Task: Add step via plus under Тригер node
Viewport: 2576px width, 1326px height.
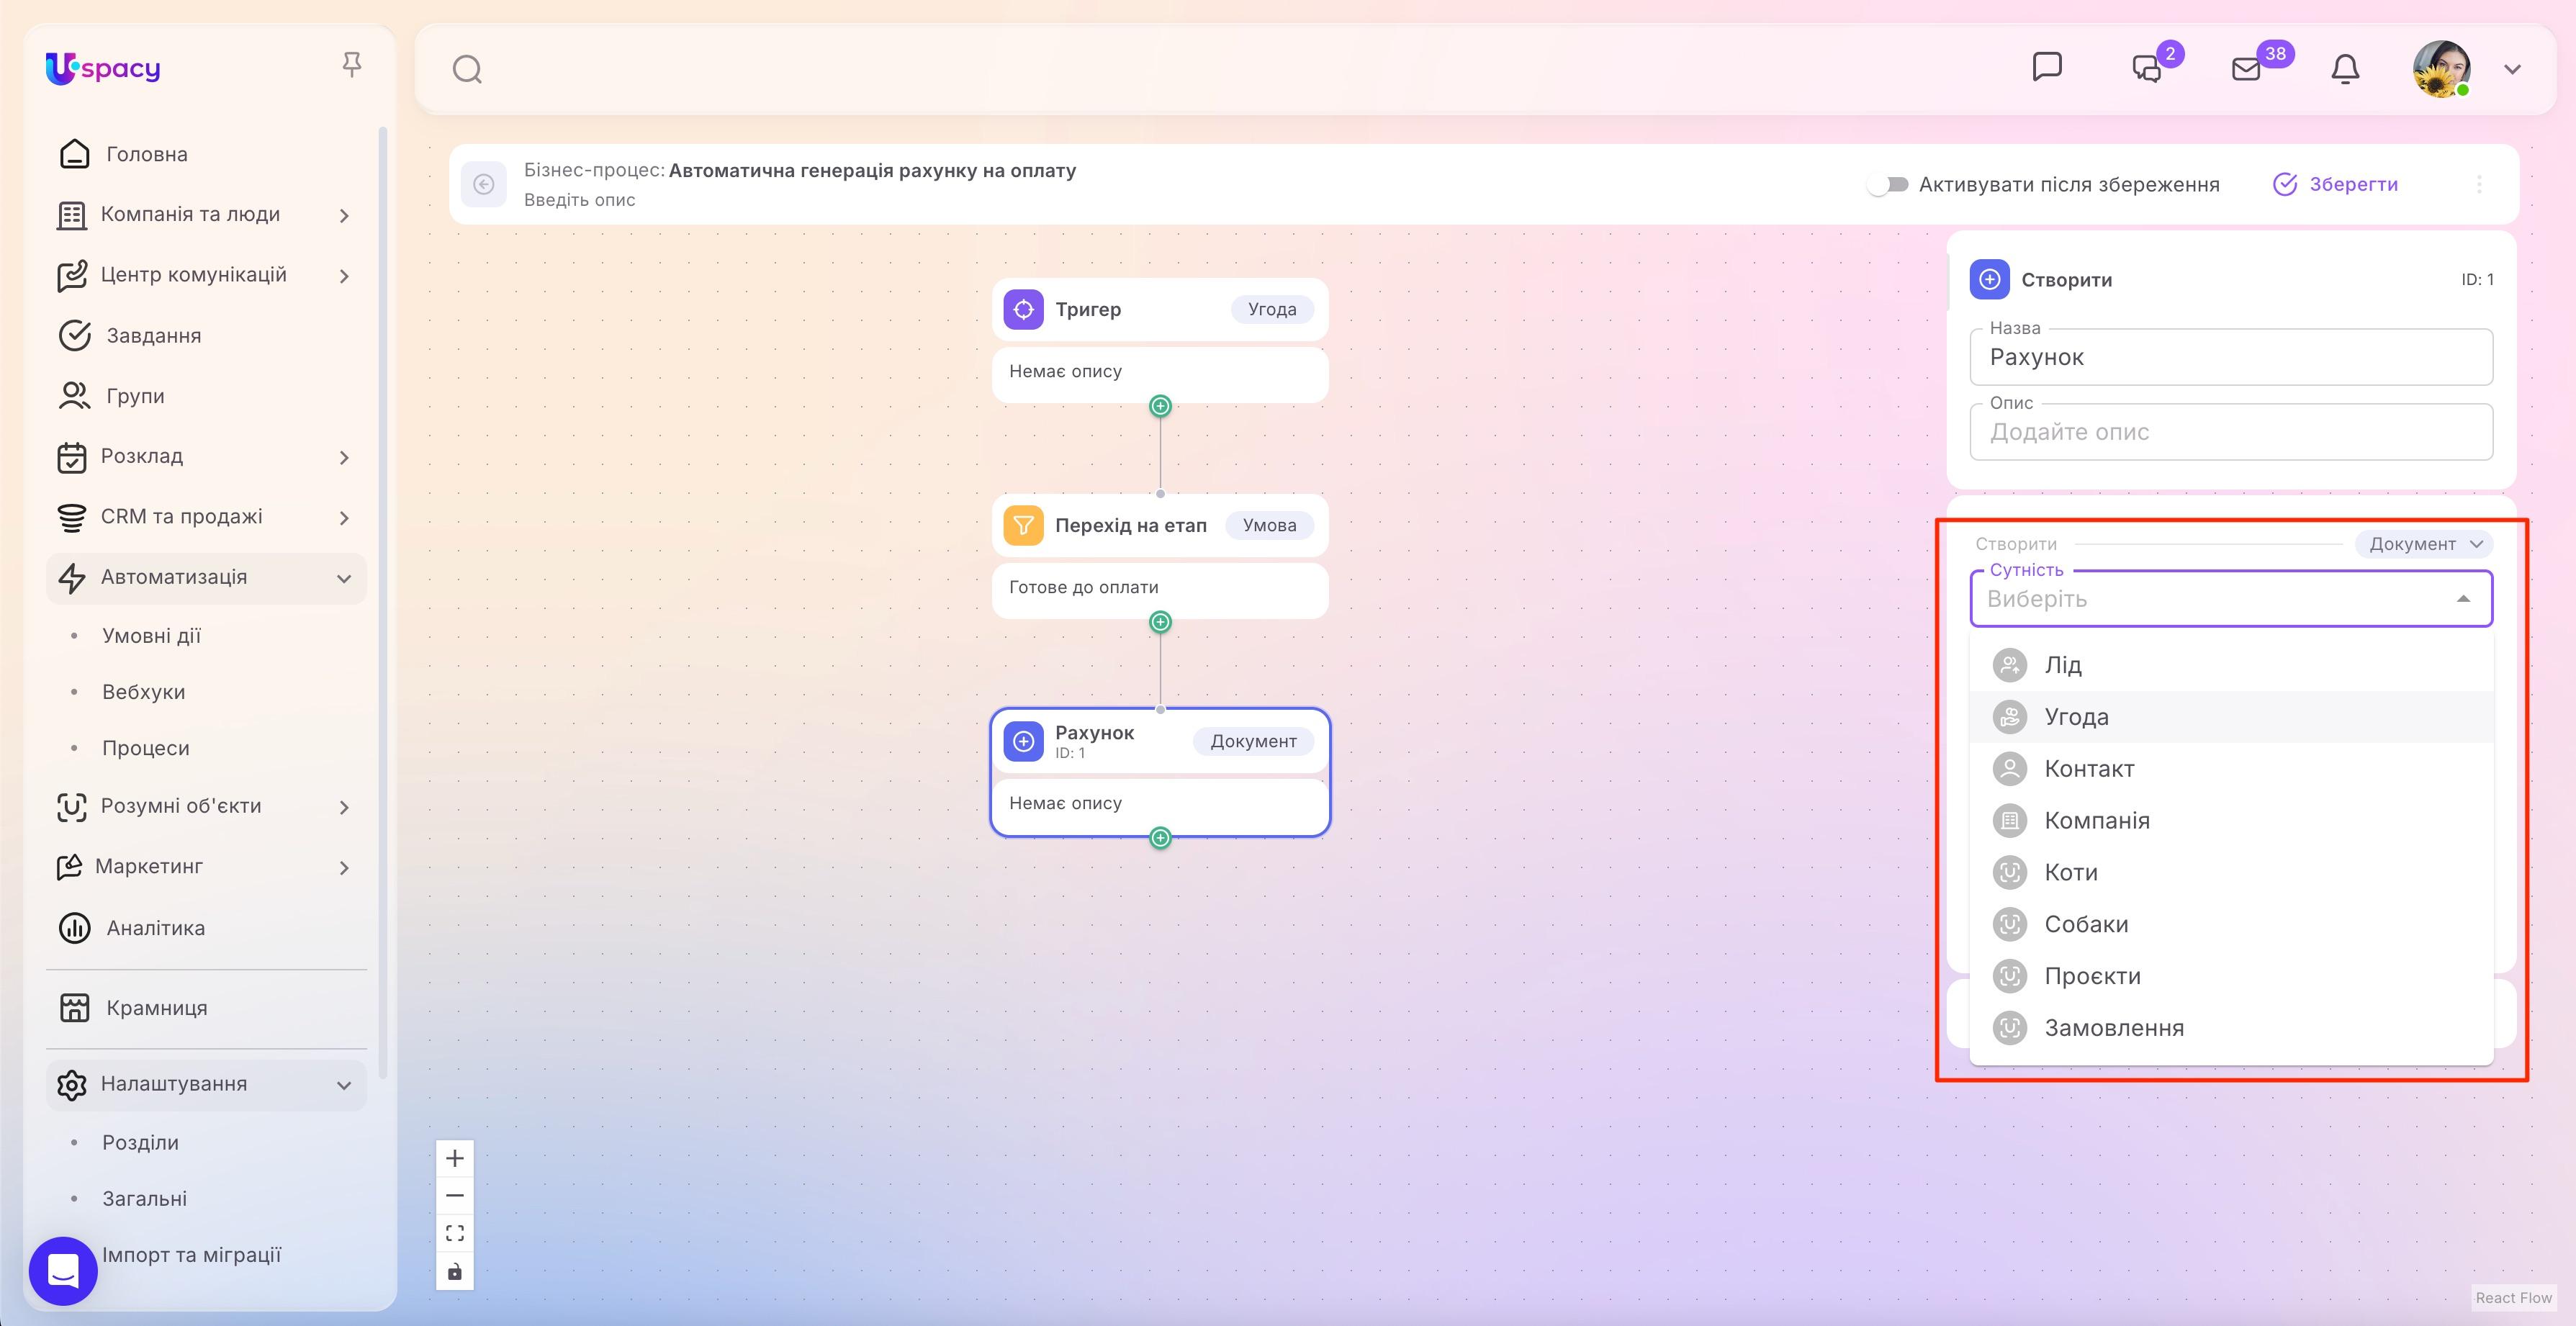Action: pyautogui.click(x=1160, y=406)
